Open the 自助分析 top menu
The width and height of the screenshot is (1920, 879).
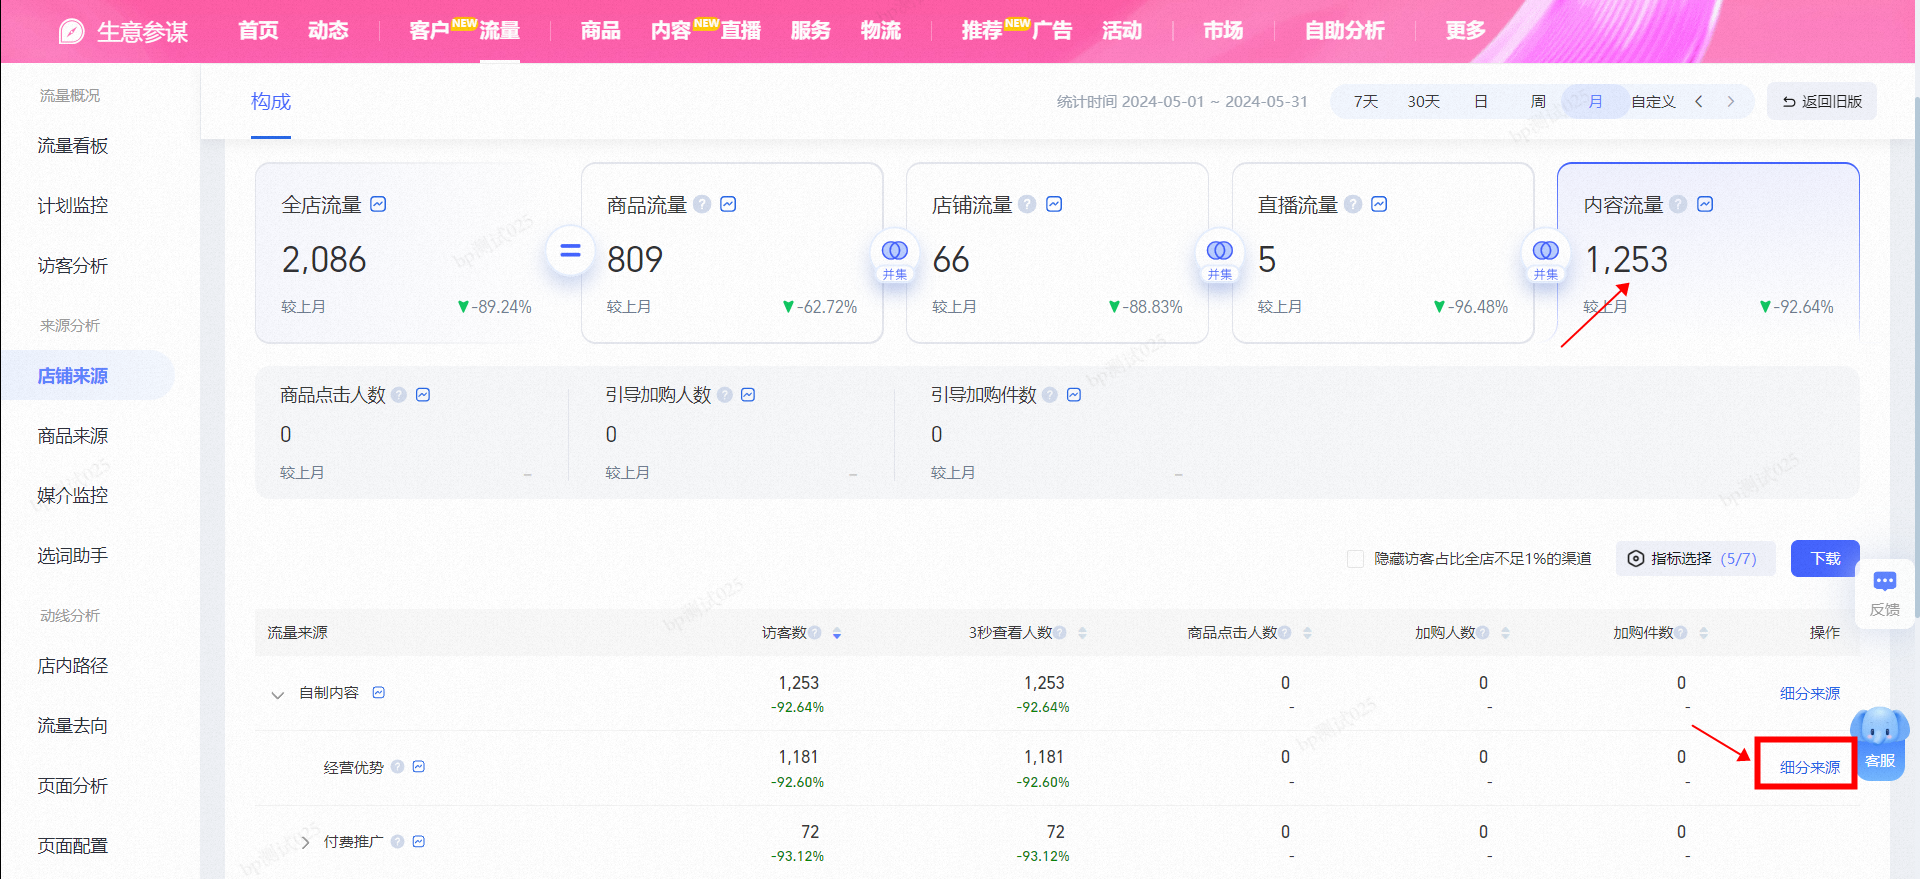[x=1344, y=31]
